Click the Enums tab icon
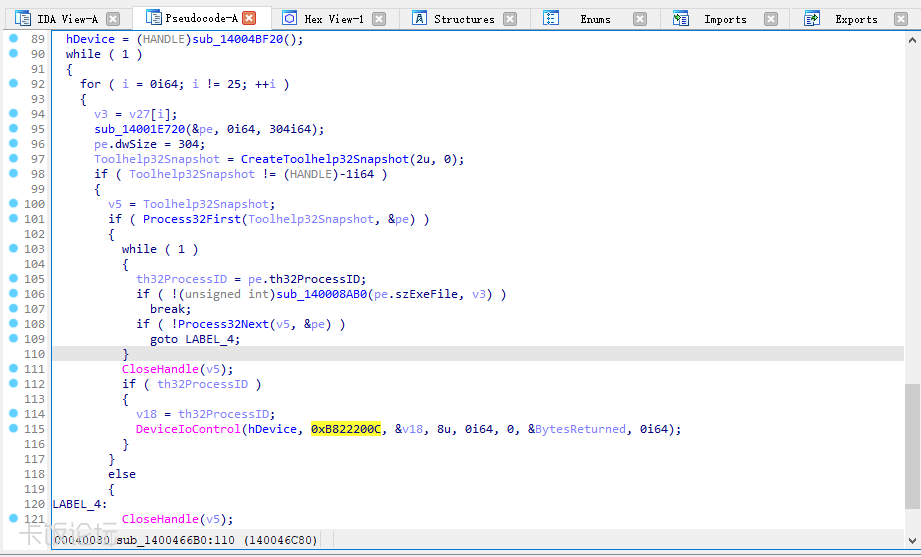921x557 pixels. pyautogui.click(x=552, y=18)
